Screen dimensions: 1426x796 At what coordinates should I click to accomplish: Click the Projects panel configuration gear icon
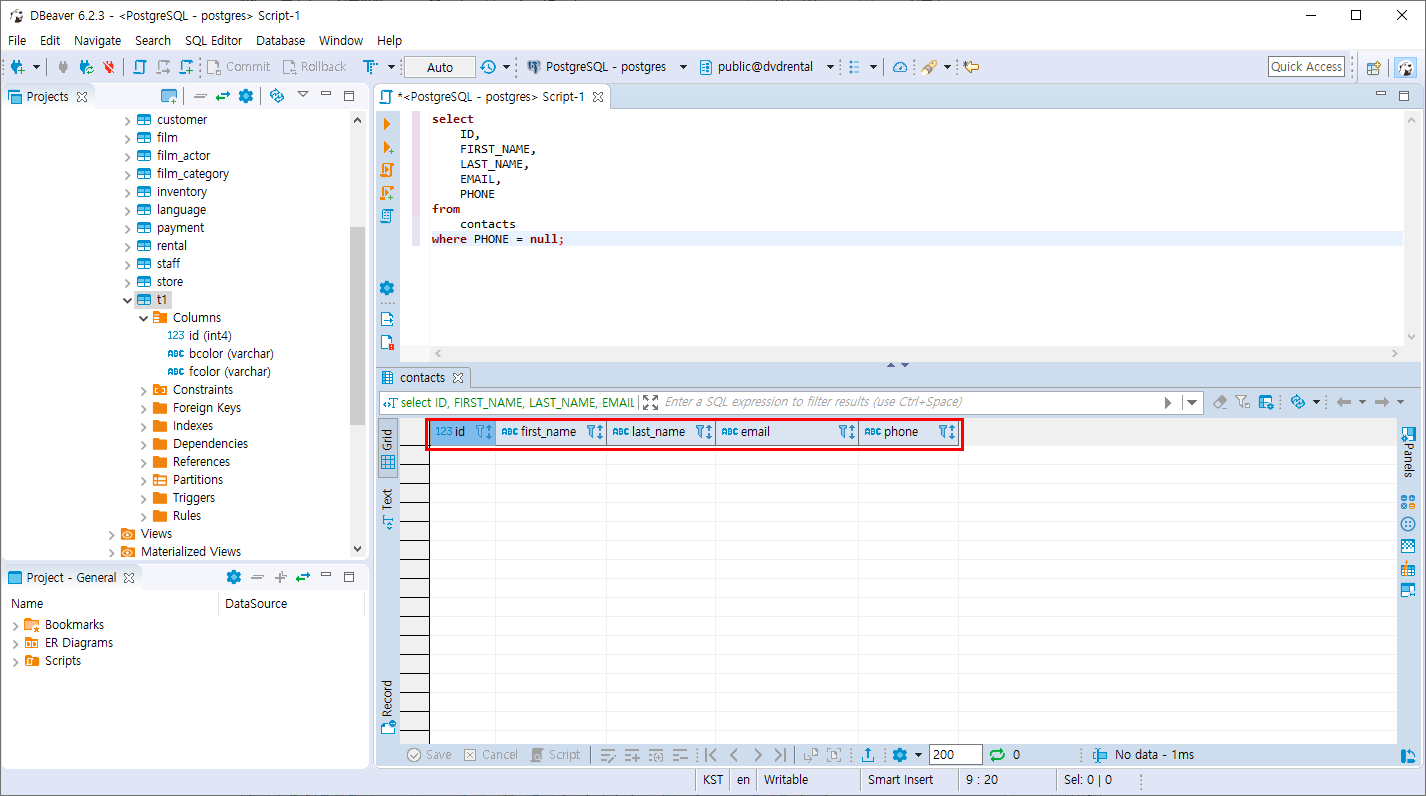pos(246,96)
